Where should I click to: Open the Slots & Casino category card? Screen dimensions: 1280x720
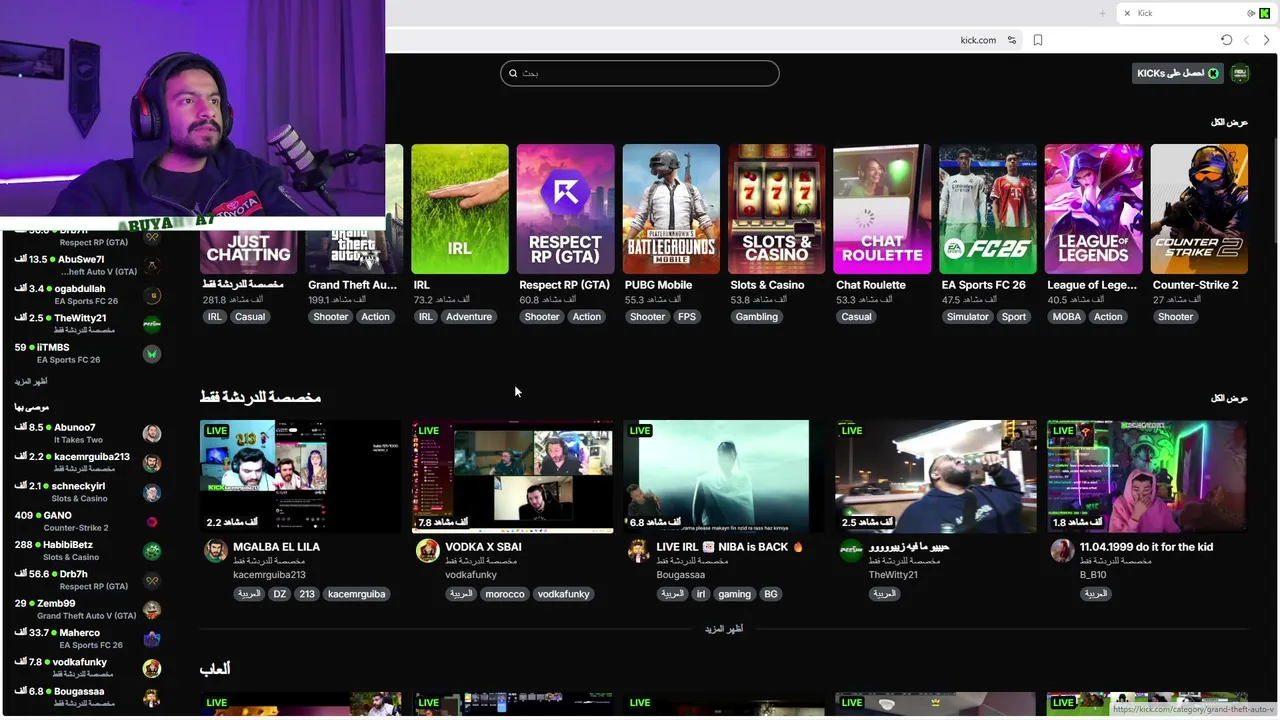pos(777,209)
